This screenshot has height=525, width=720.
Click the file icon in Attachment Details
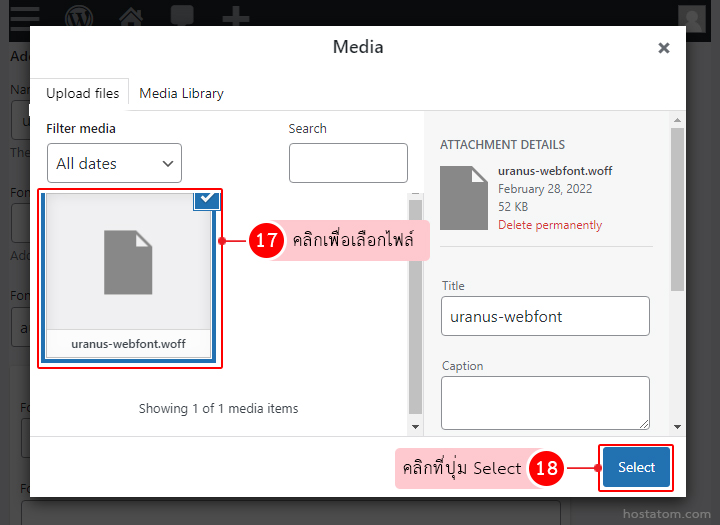click(x=464, y=197)
